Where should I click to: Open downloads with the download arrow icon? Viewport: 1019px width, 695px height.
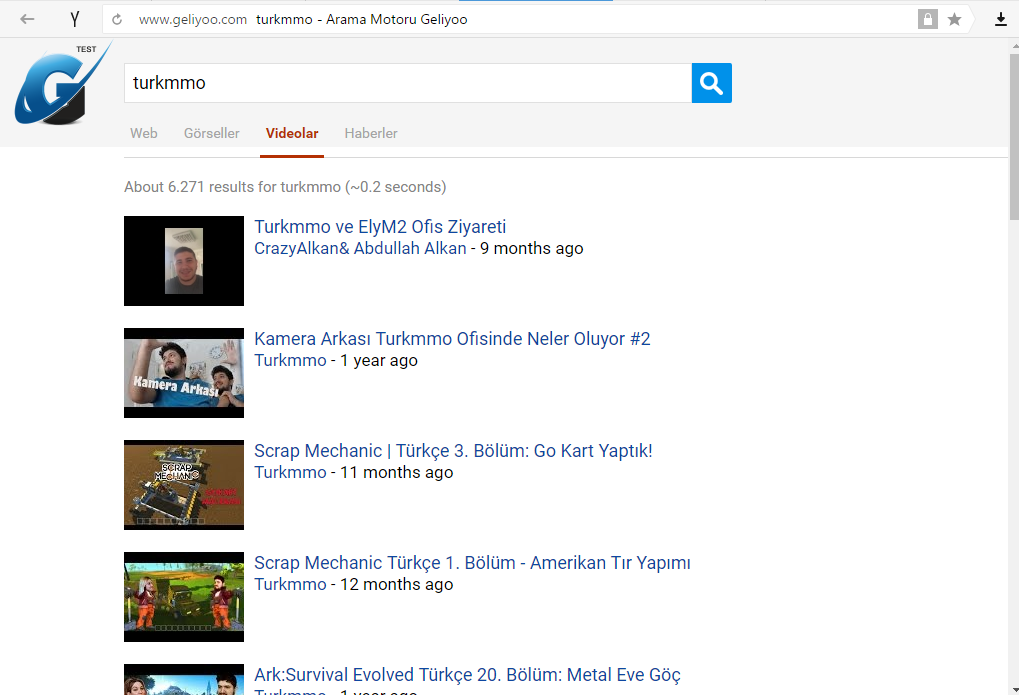[1001, 20]
